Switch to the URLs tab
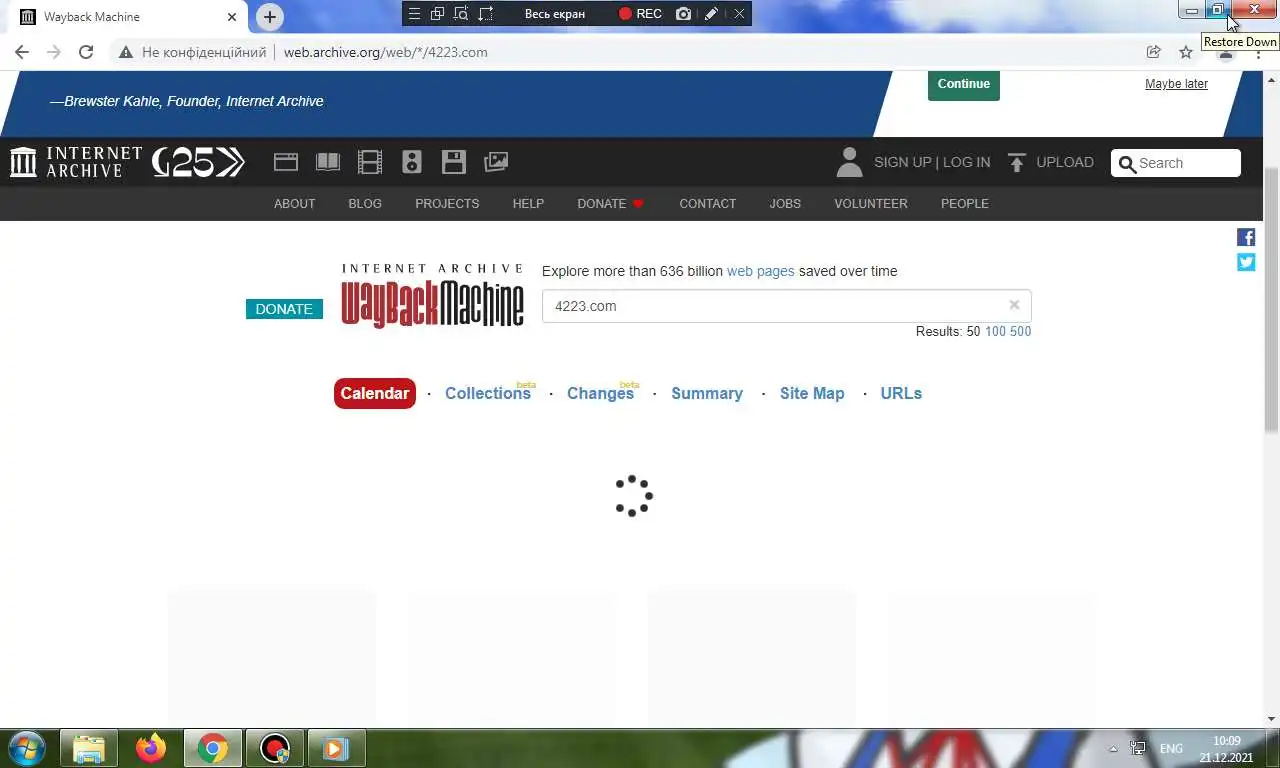 pyautogui.click(x=901, y=393)
